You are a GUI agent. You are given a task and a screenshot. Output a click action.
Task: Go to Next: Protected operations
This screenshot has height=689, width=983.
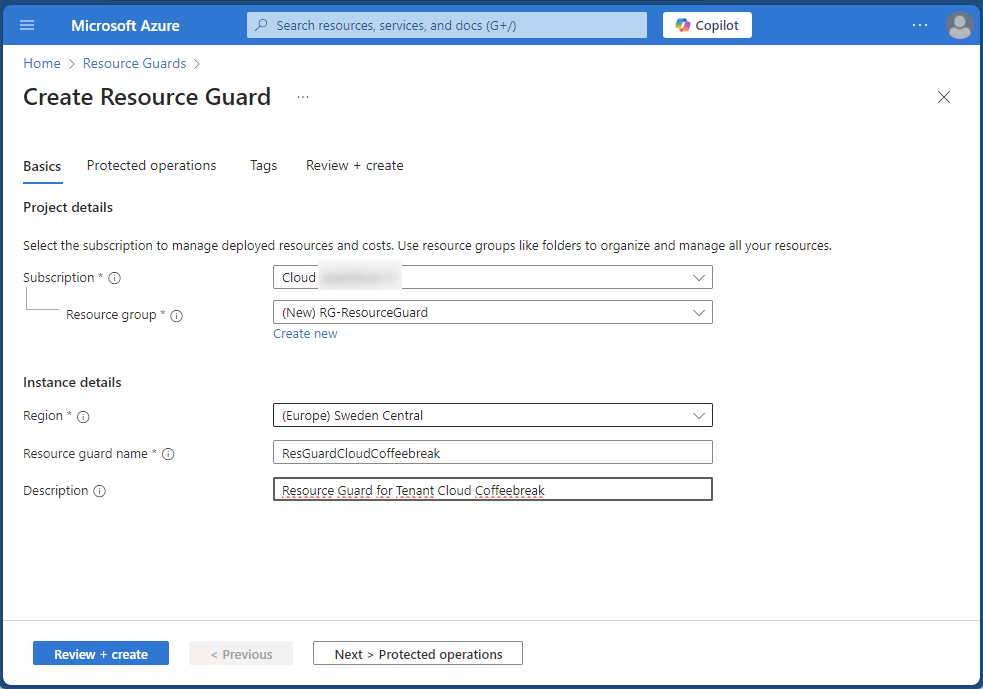click(x=418, y=653)
